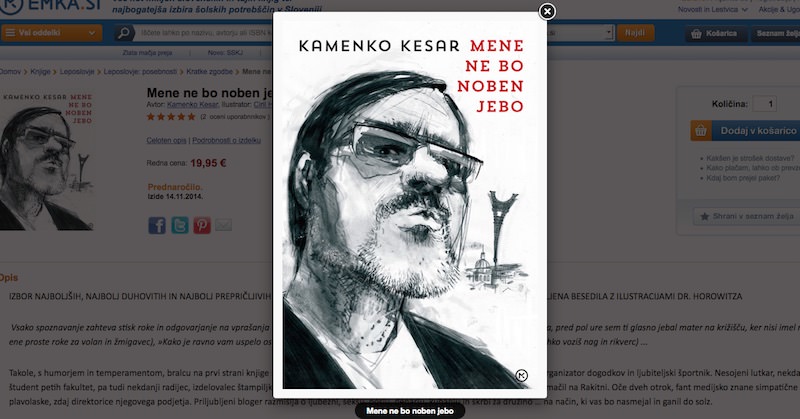The width and height of the screenshot is (800, 419).
Task: Click the shopping cart icon on Dodaj v košarico
Action: [701, 131]
